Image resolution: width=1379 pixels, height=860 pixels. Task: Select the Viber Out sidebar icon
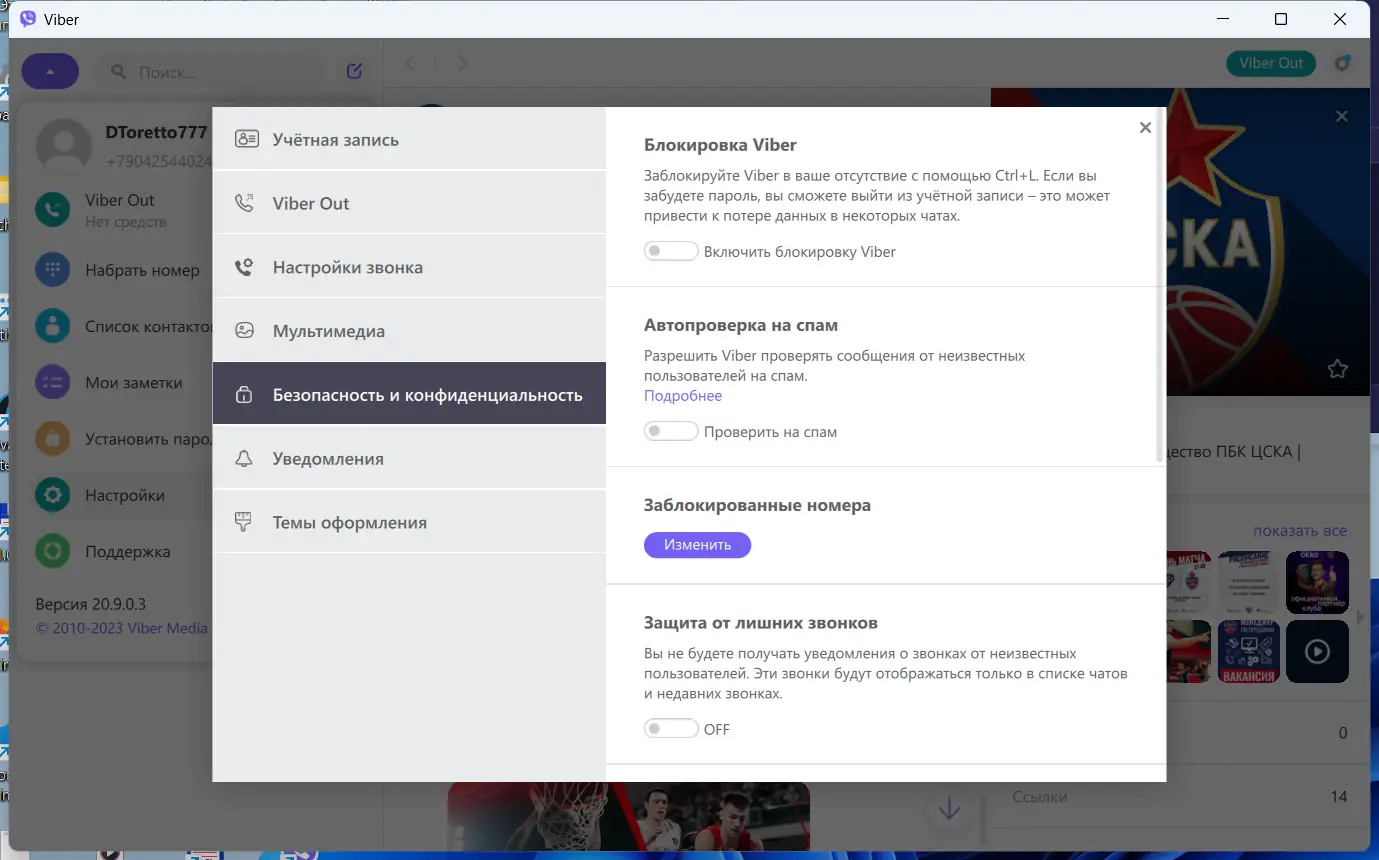click(x=52, y=210)
